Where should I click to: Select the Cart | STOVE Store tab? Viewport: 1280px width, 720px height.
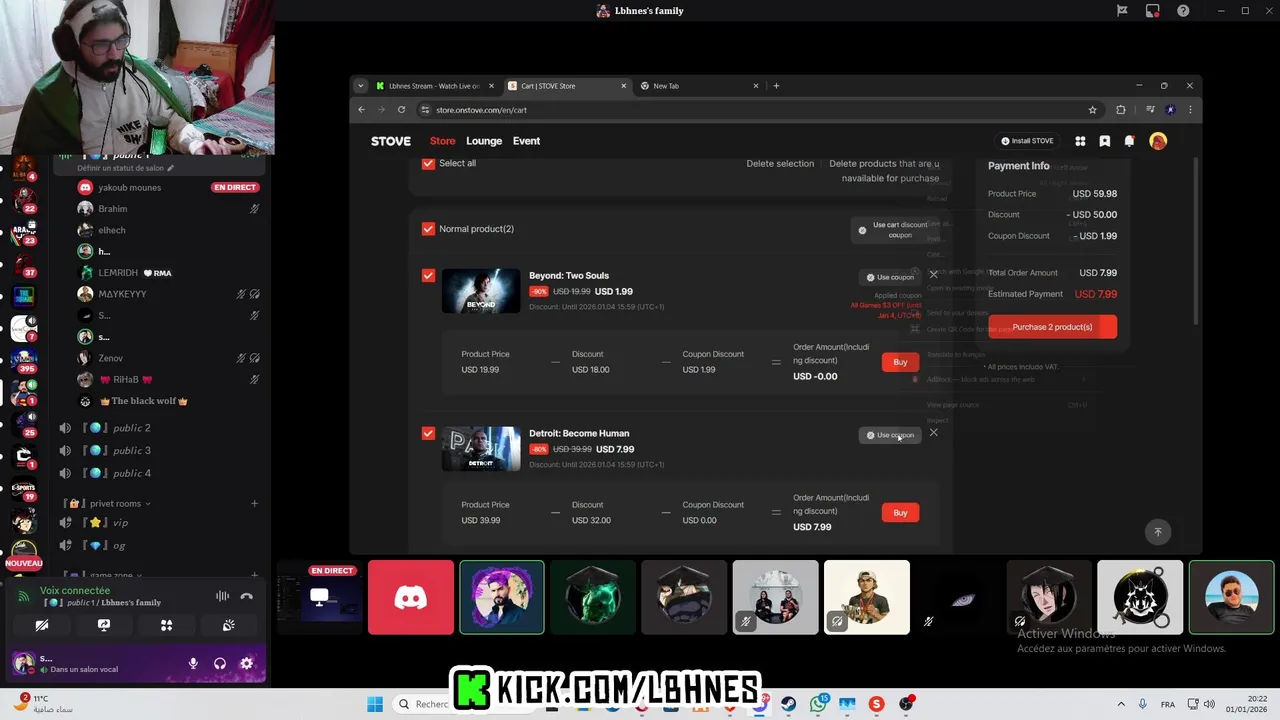566,86
